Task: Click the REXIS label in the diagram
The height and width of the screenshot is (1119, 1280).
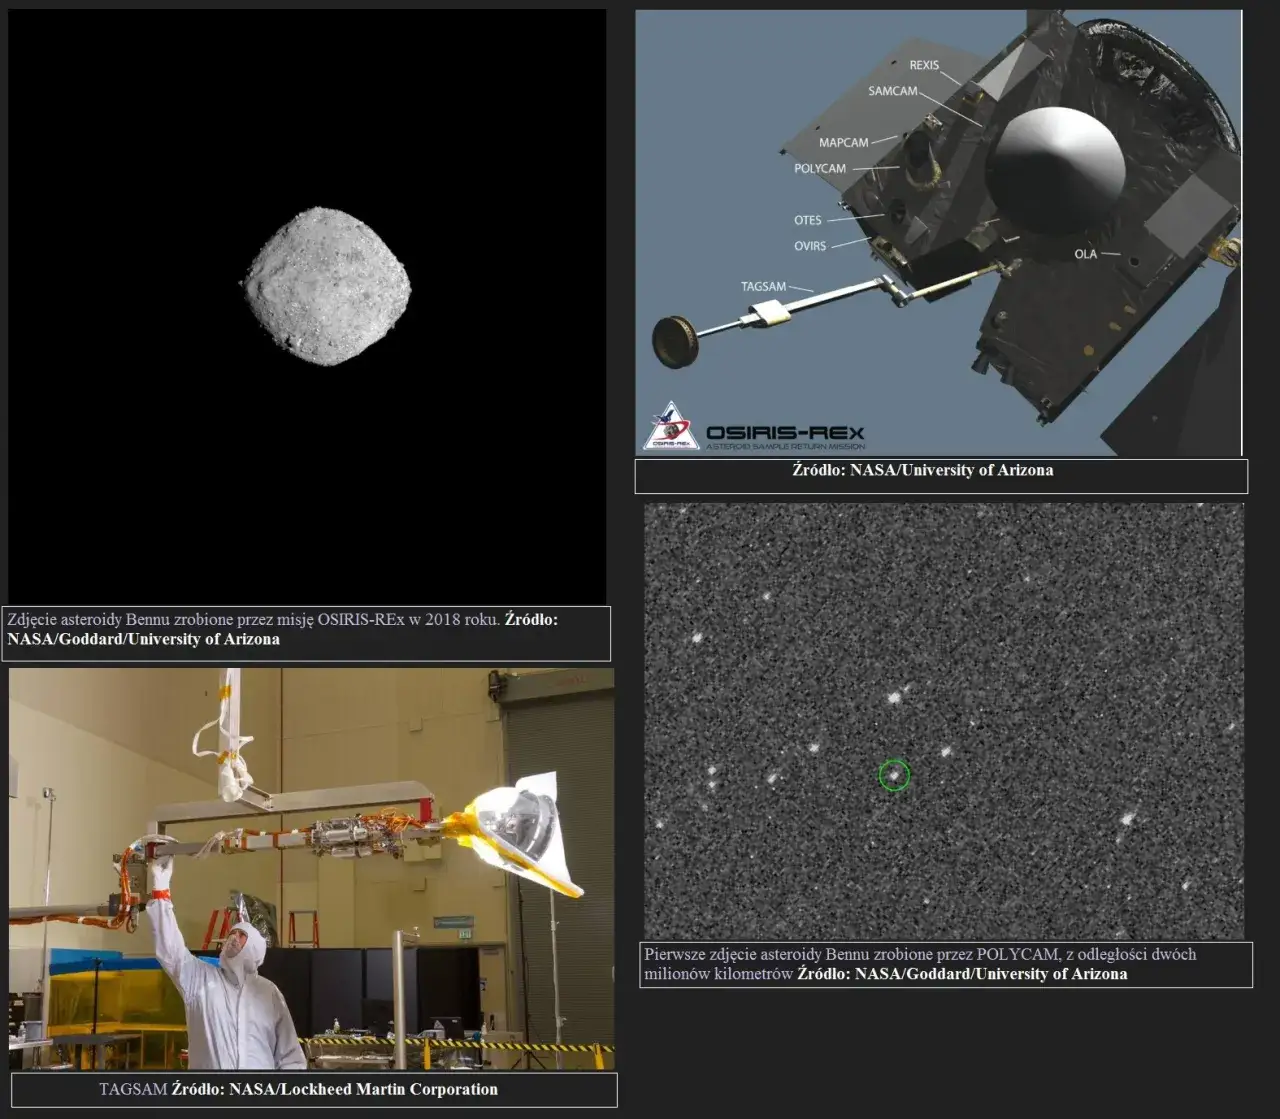Action: (923, 65)
